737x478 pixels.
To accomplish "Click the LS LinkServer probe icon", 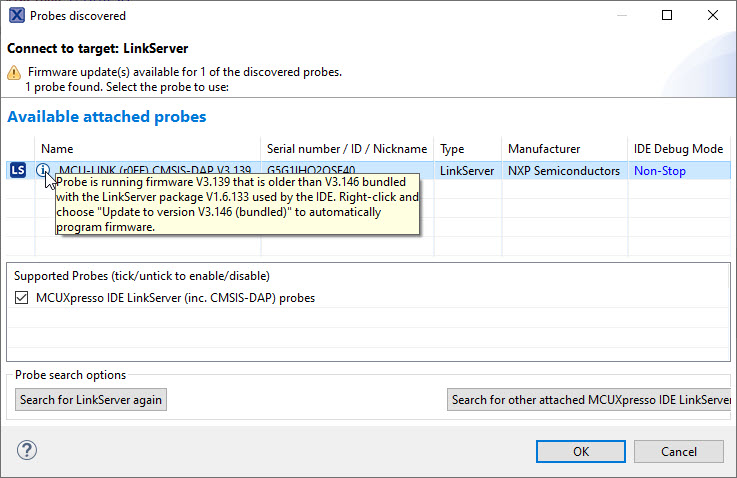I will click(x=17, y=170).
